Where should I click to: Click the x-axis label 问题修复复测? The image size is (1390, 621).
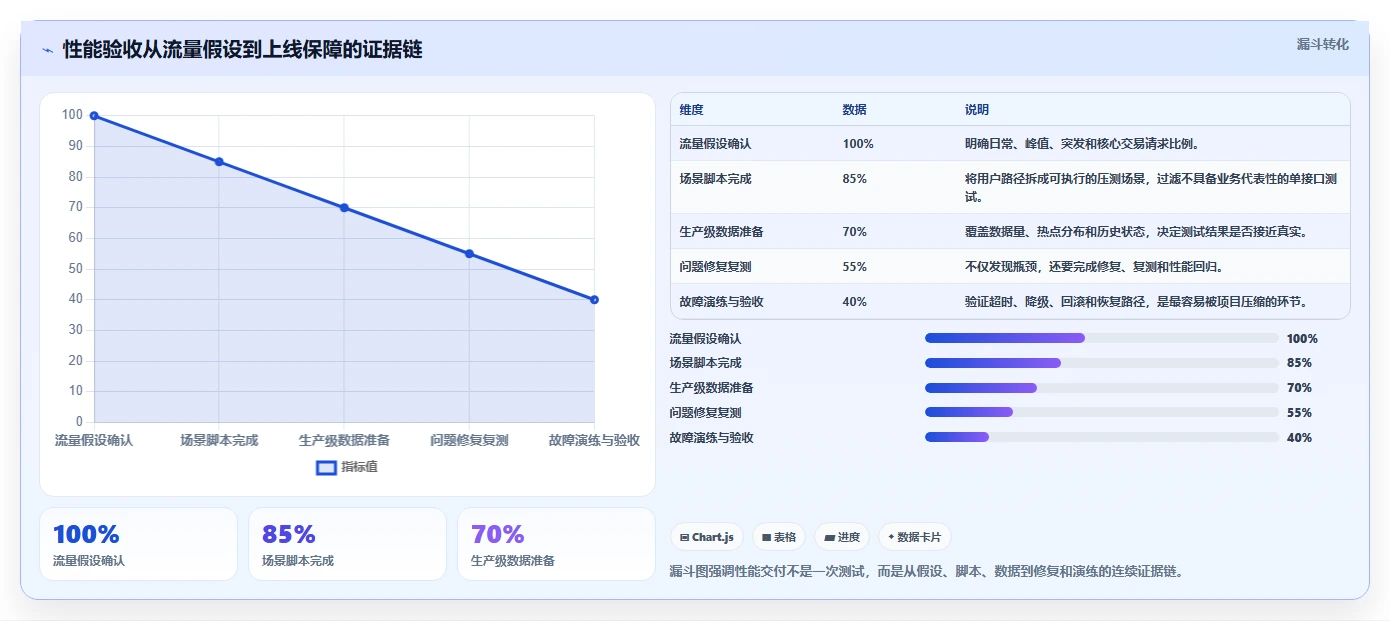(x=469, y=440)
